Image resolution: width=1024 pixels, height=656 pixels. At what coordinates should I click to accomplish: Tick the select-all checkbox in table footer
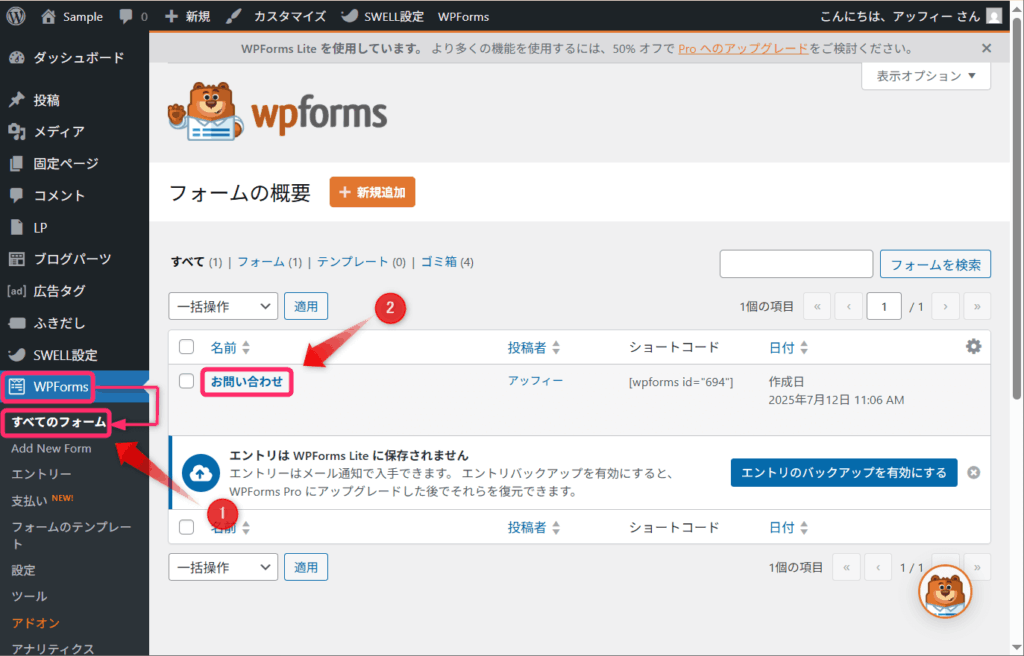[187, 527]
